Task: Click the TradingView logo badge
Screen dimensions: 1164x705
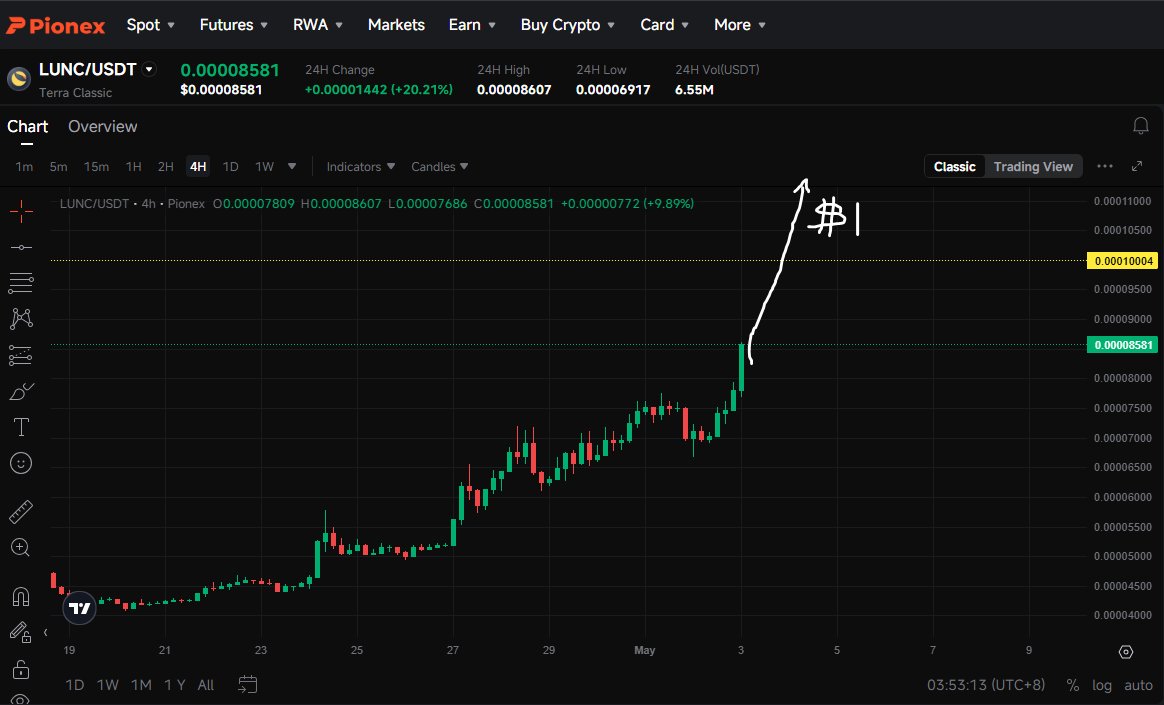Action: click(79, 609)
